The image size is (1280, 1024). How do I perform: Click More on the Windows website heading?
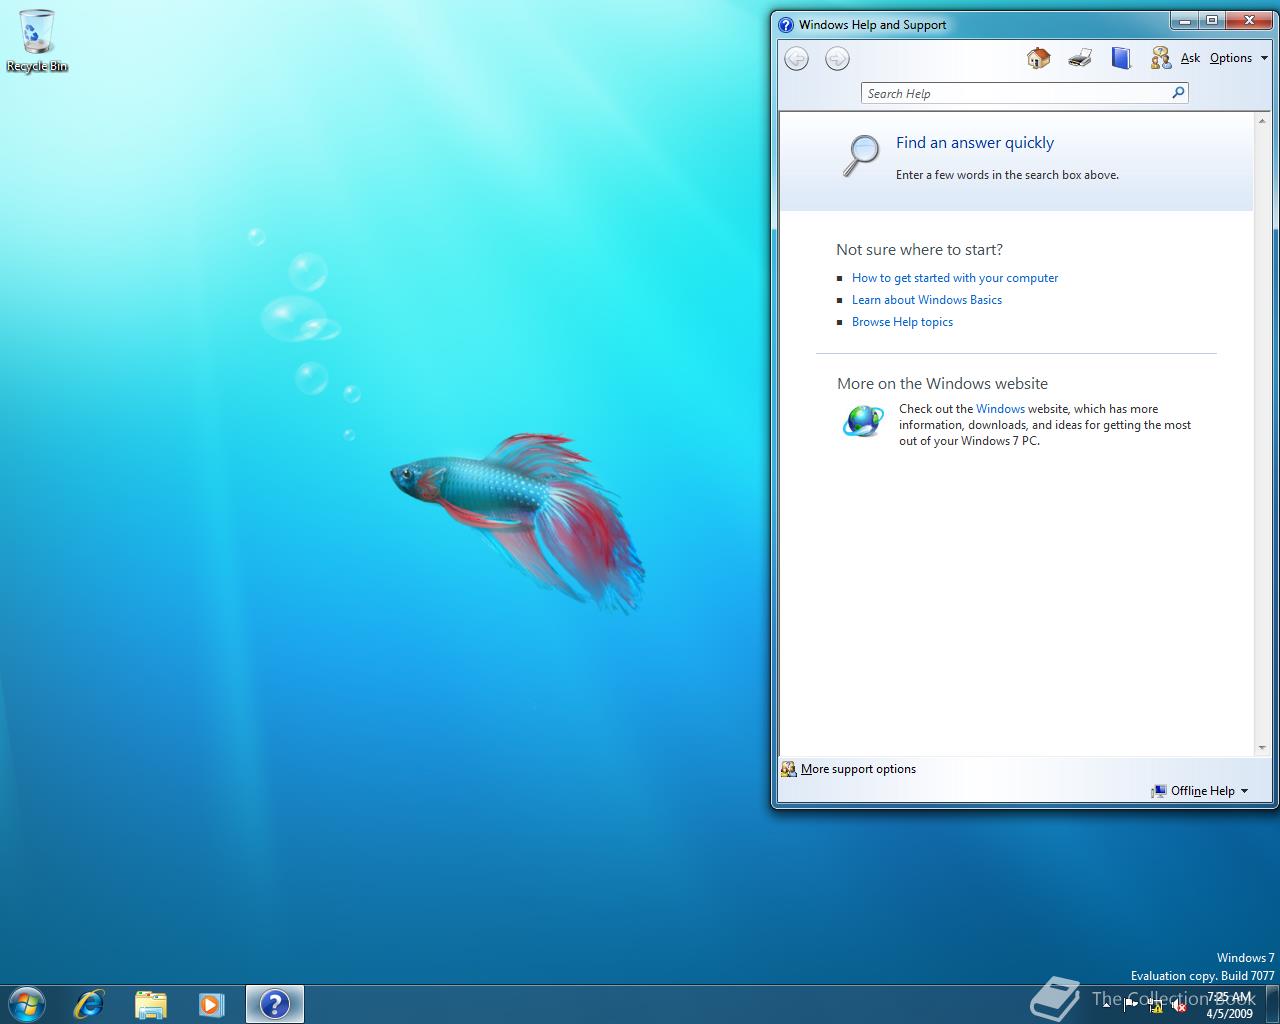pyautogui.click(x=943, y=384)
